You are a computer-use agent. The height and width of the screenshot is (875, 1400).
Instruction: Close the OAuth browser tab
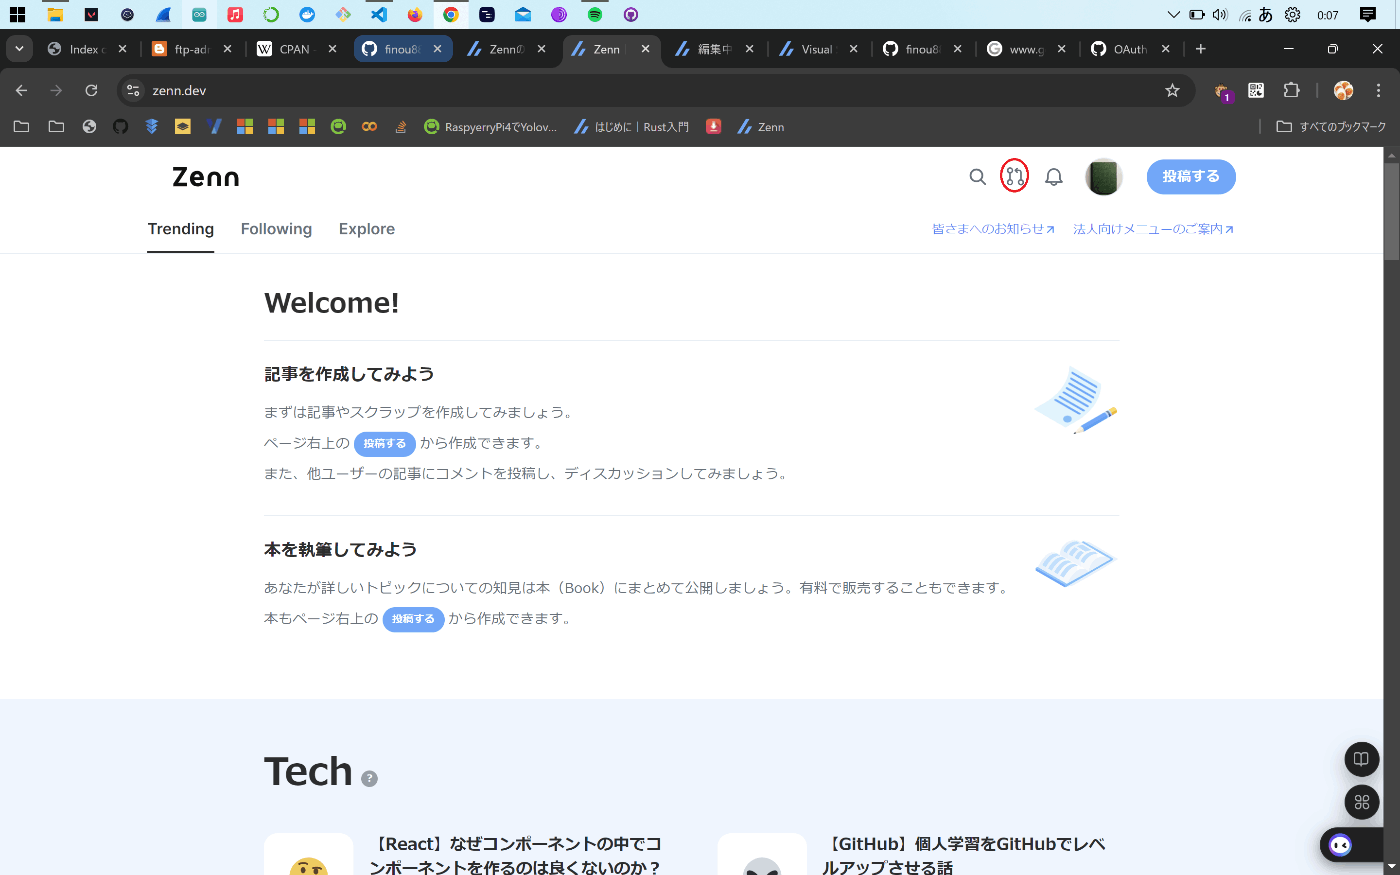pyautogui.click(x=1165, y=49)
